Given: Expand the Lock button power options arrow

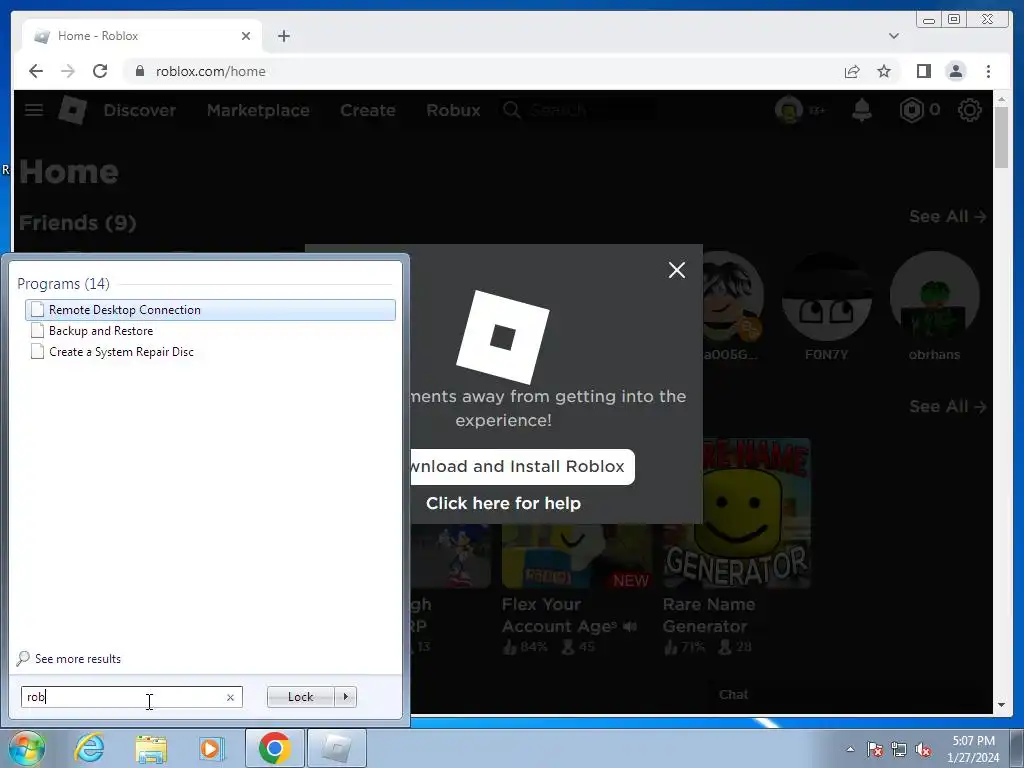Looking at the screenshot, I should pyautogui.click(x=345, y=697).
